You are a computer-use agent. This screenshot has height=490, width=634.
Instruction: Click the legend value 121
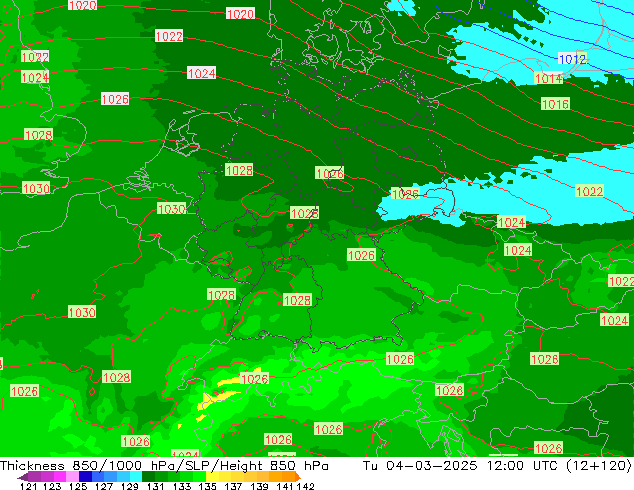(x=28, y=486)
